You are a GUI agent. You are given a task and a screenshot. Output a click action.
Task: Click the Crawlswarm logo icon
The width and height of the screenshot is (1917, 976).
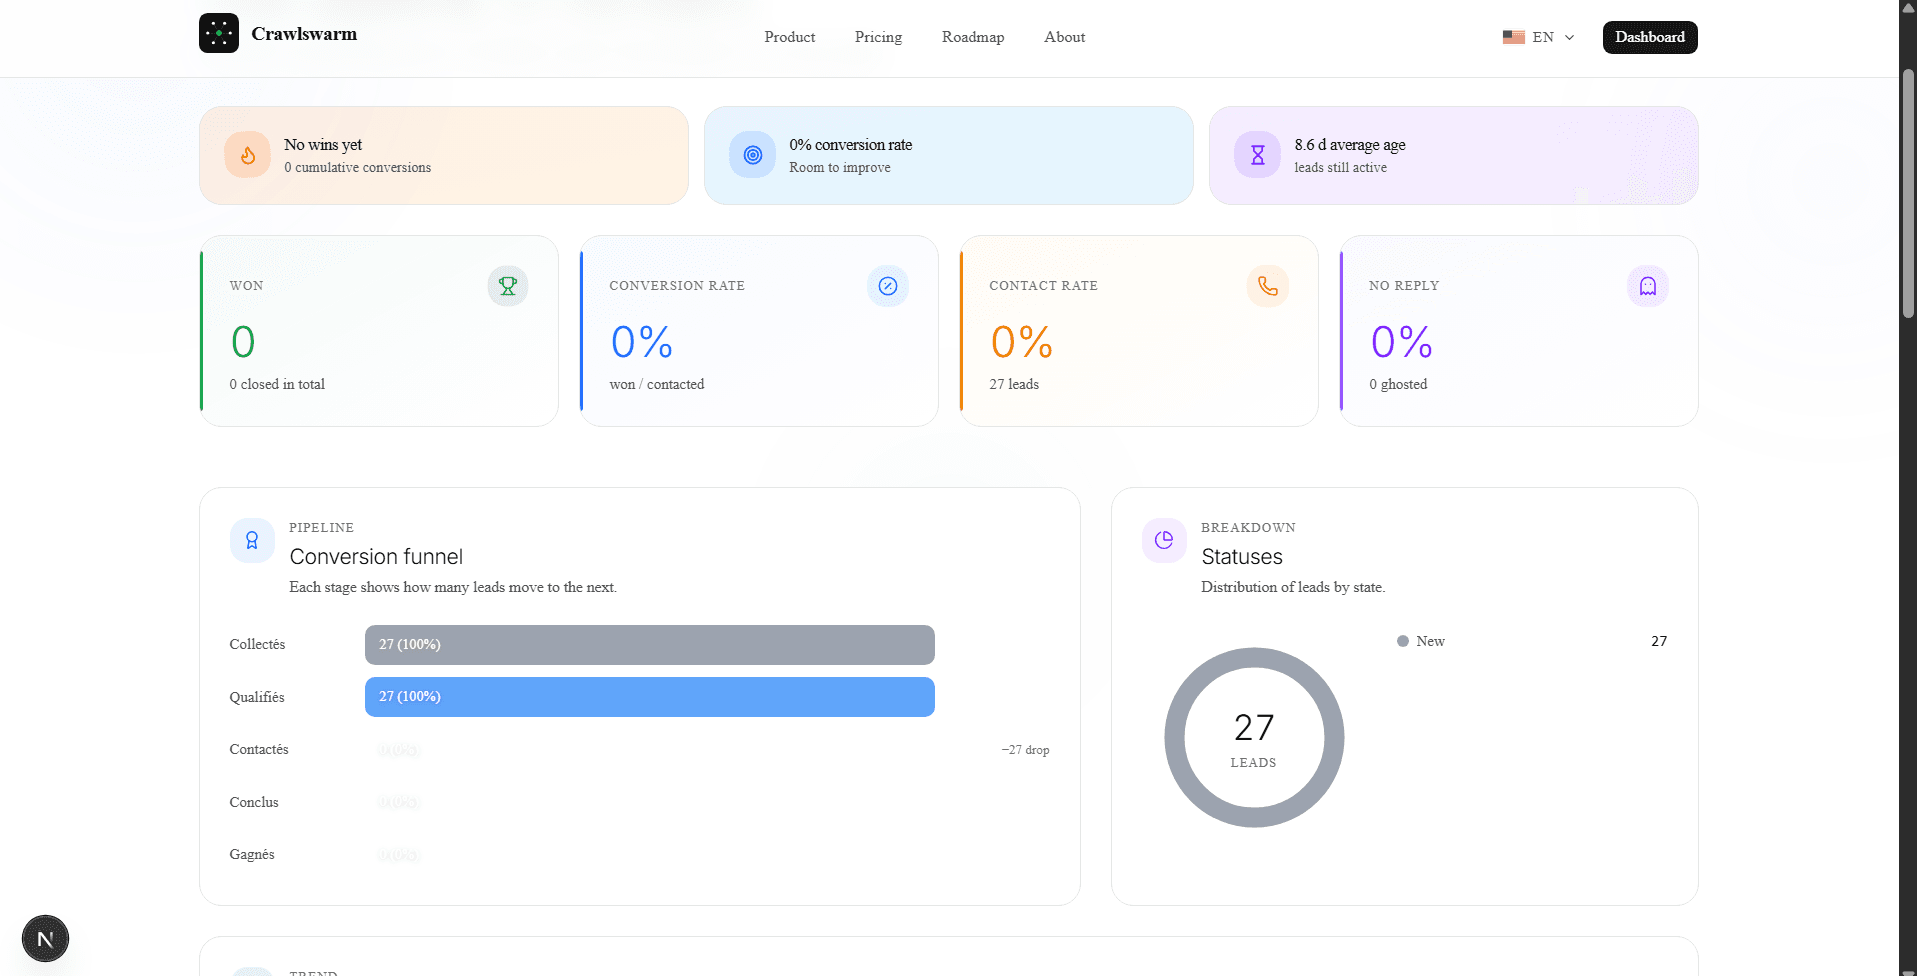pos(218,33)
